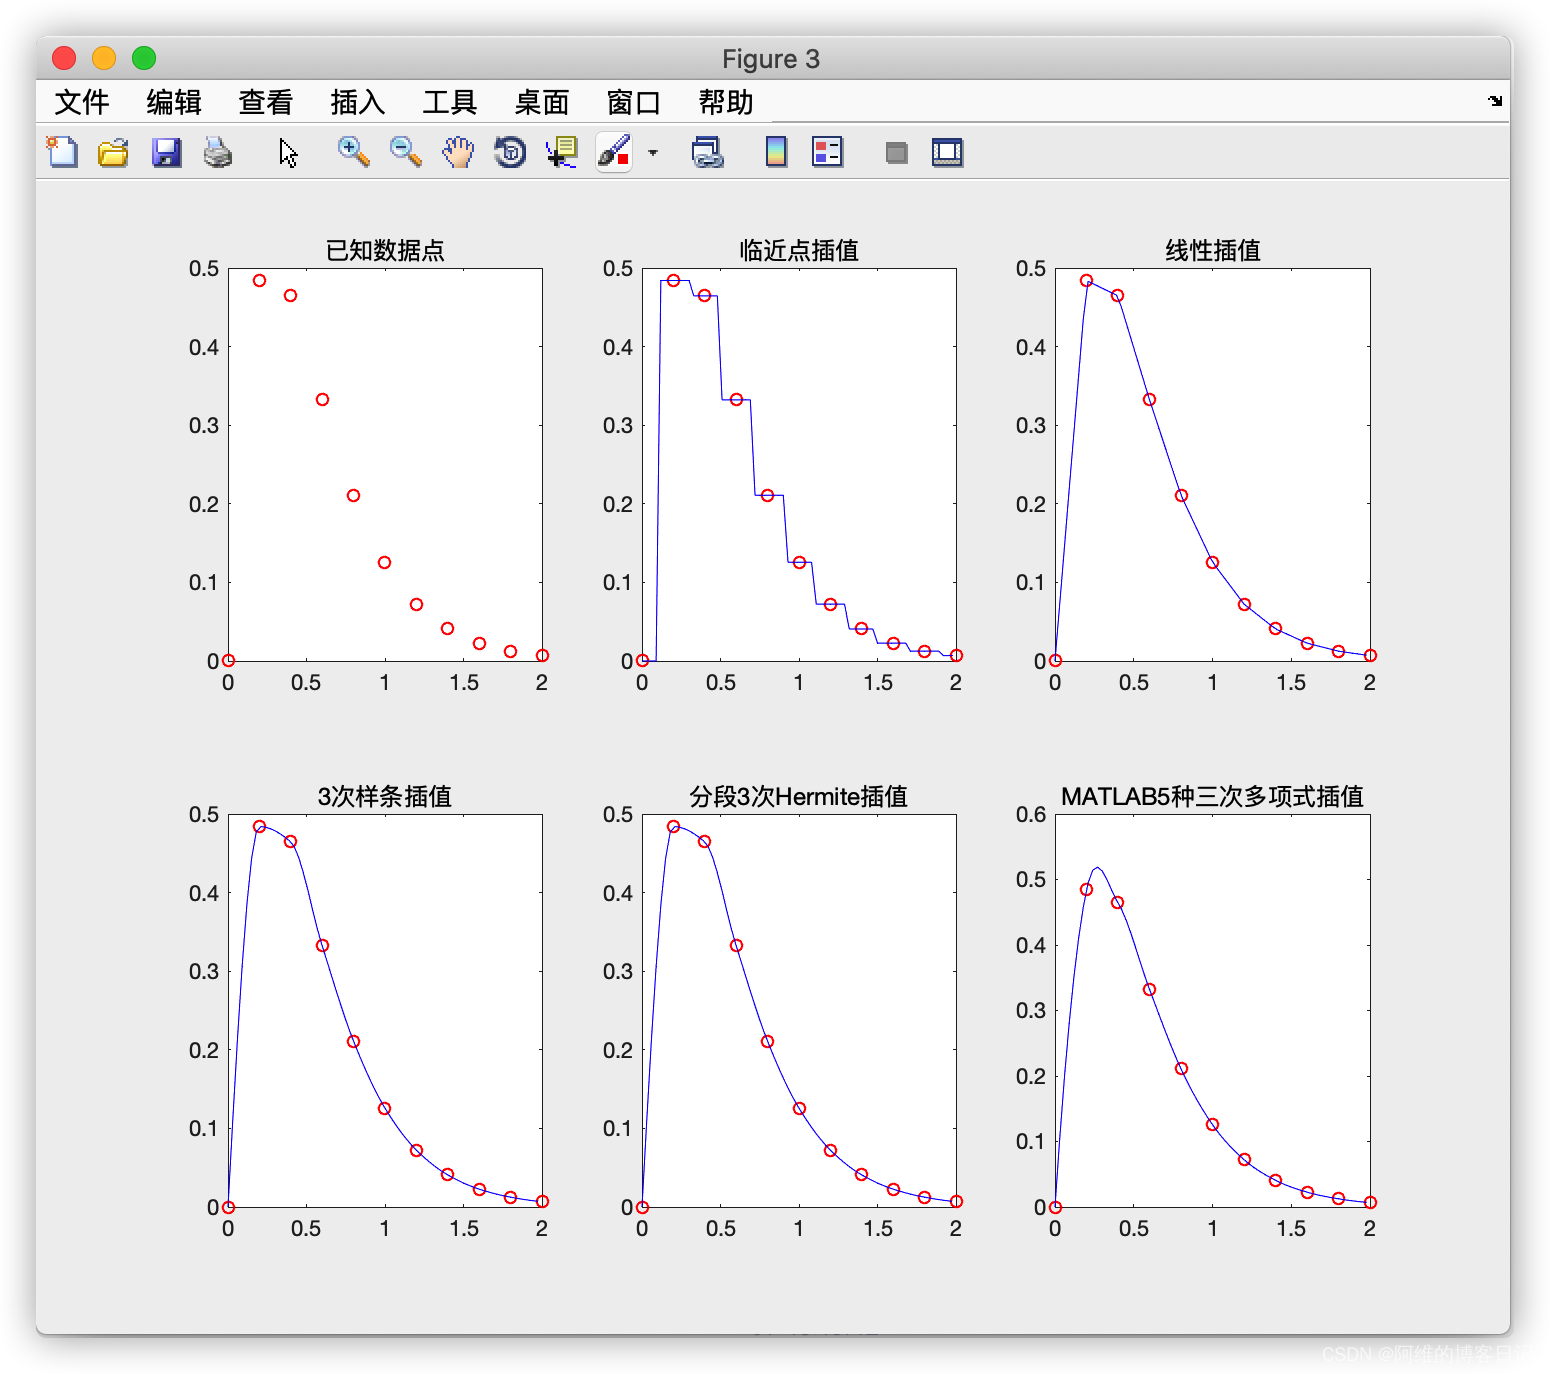Screen dimensions: 1550x1374
Task: Choose the Data Cursor tool
Action: 562,152
